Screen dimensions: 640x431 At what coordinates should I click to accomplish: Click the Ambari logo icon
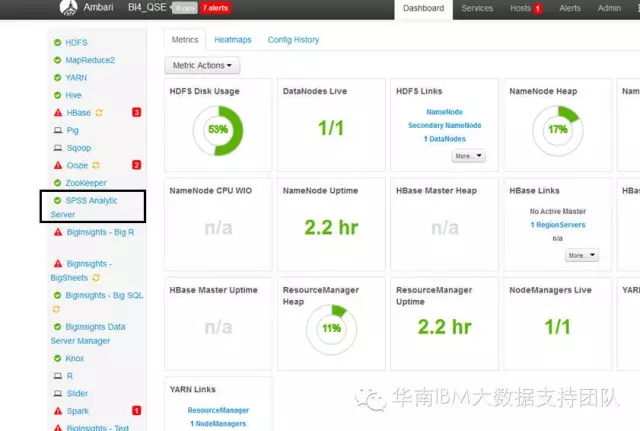[x=68, y=7]
